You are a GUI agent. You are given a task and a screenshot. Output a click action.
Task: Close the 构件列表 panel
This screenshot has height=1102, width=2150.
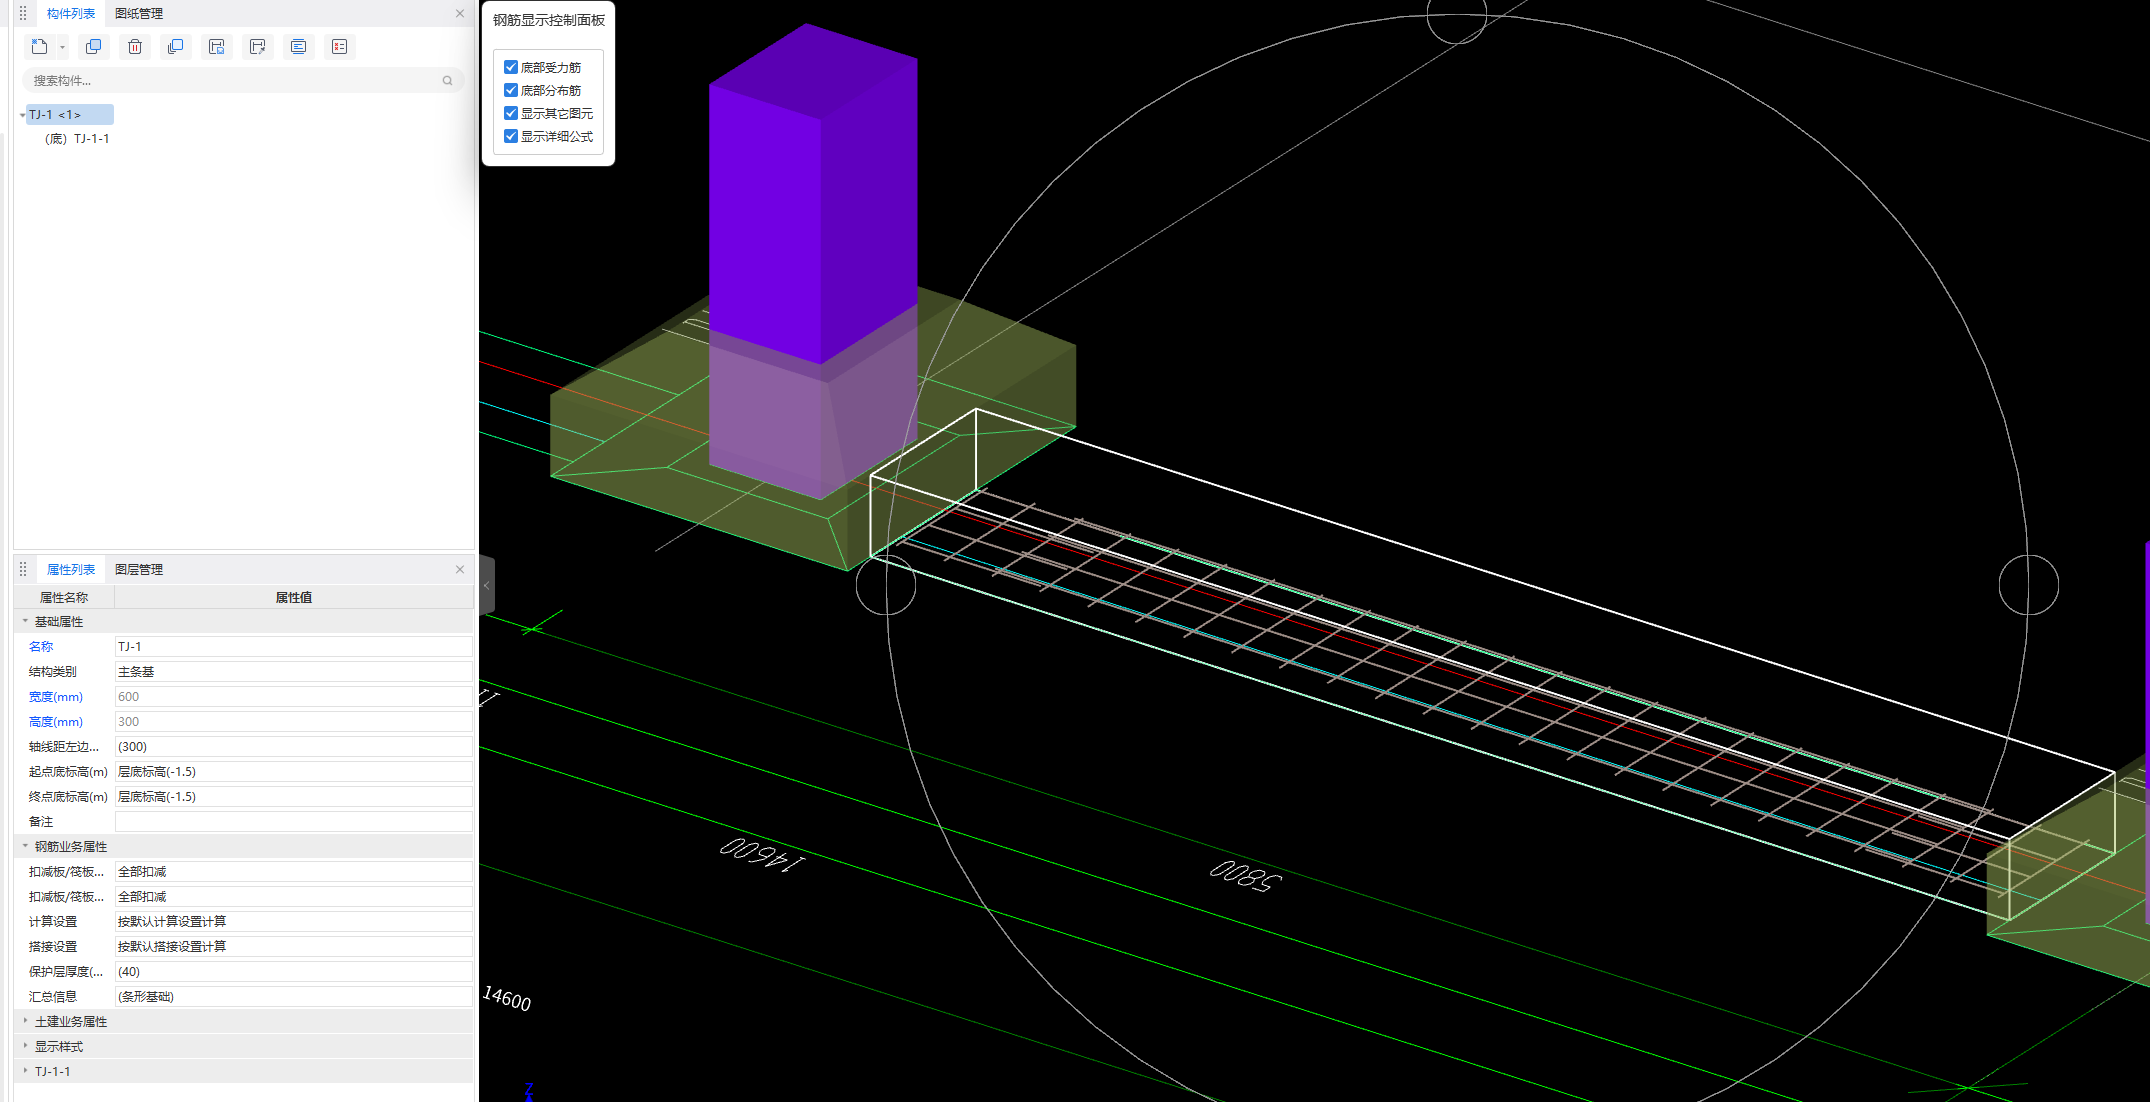460,13
